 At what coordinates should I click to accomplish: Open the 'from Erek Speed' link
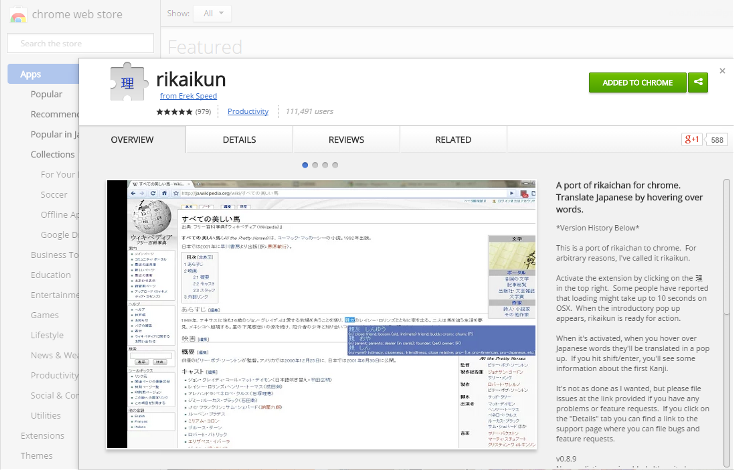(x=188, y=96)
